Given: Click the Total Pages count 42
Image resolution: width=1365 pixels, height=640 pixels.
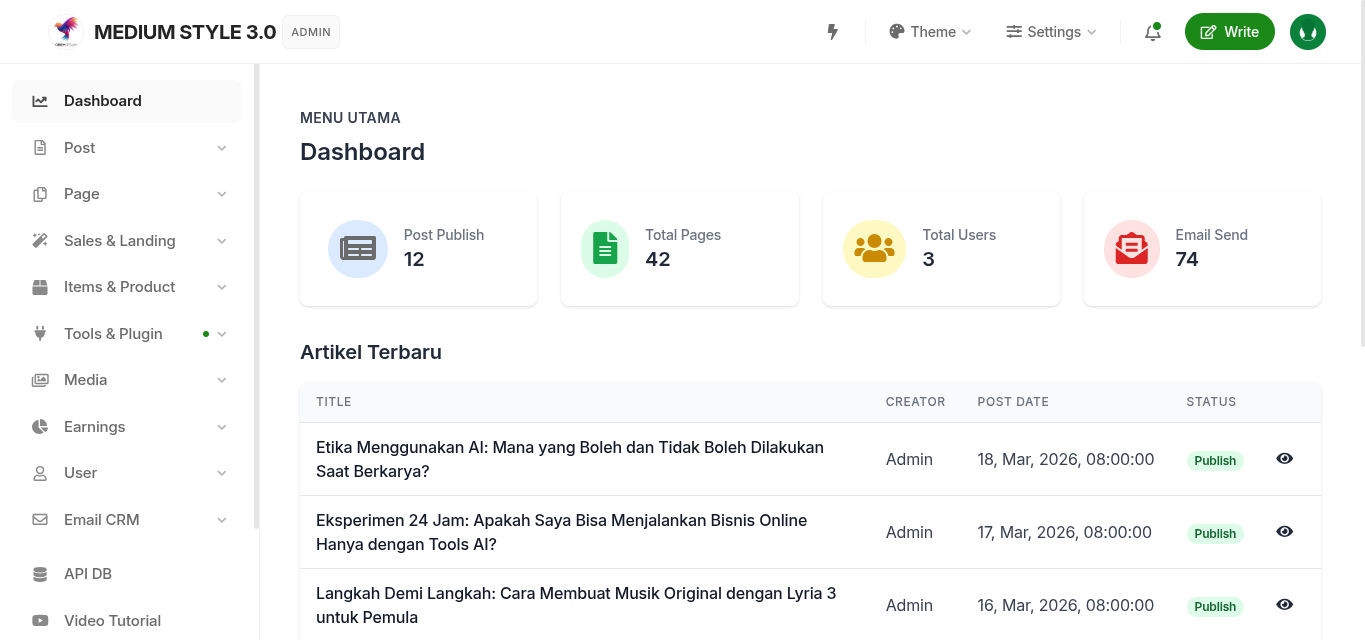Looking at the screenshot, I should coord(658,259).
